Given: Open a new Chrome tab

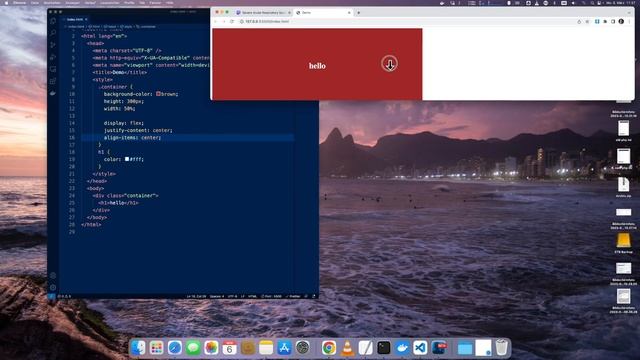Looking at the screenshot, I should pos(359,13).
